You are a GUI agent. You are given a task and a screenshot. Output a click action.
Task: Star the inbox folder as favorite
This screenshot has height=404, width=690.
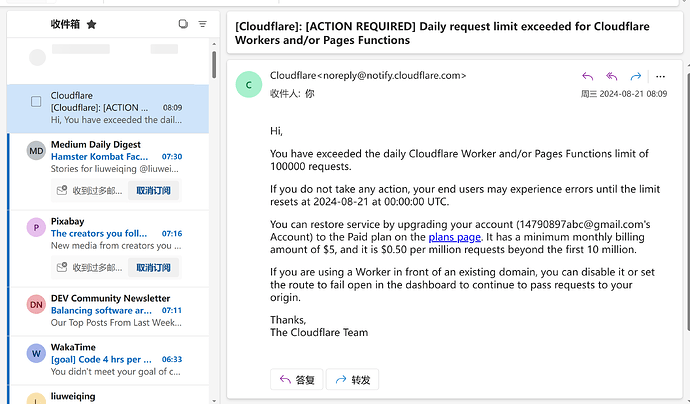point(92,24)
